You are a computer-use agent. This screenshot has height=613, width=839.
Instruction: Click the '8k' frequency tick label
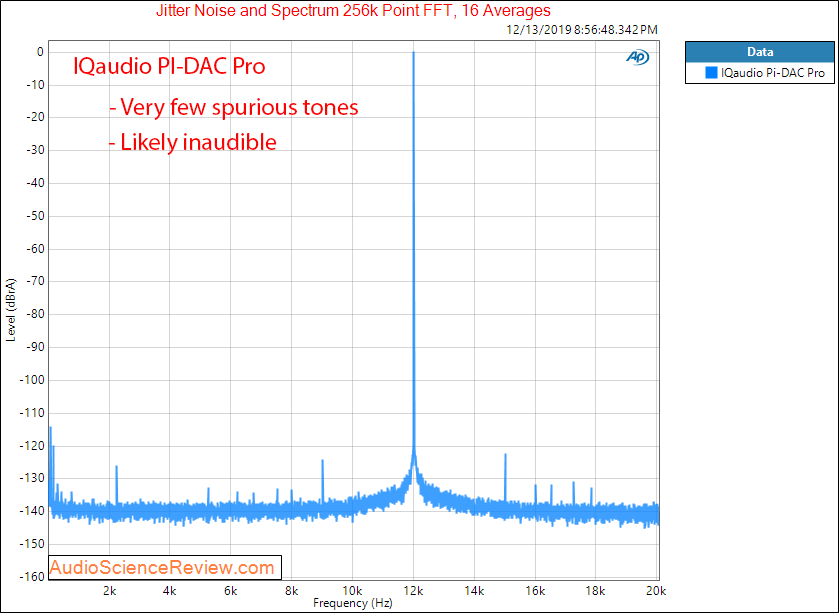[x=292, y=591]
